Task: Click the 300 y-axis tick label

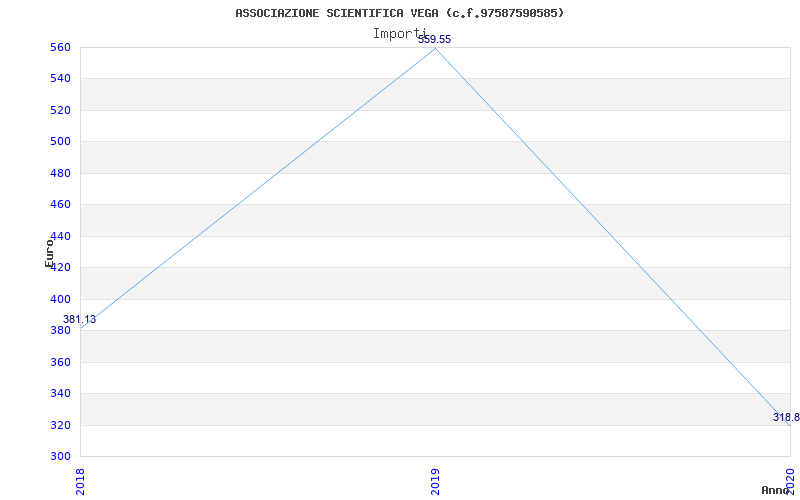Action: coord(60,456)
